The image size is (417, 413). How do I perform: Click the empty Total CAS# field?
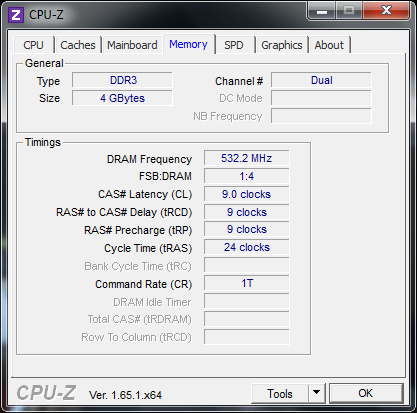point(247,319)
